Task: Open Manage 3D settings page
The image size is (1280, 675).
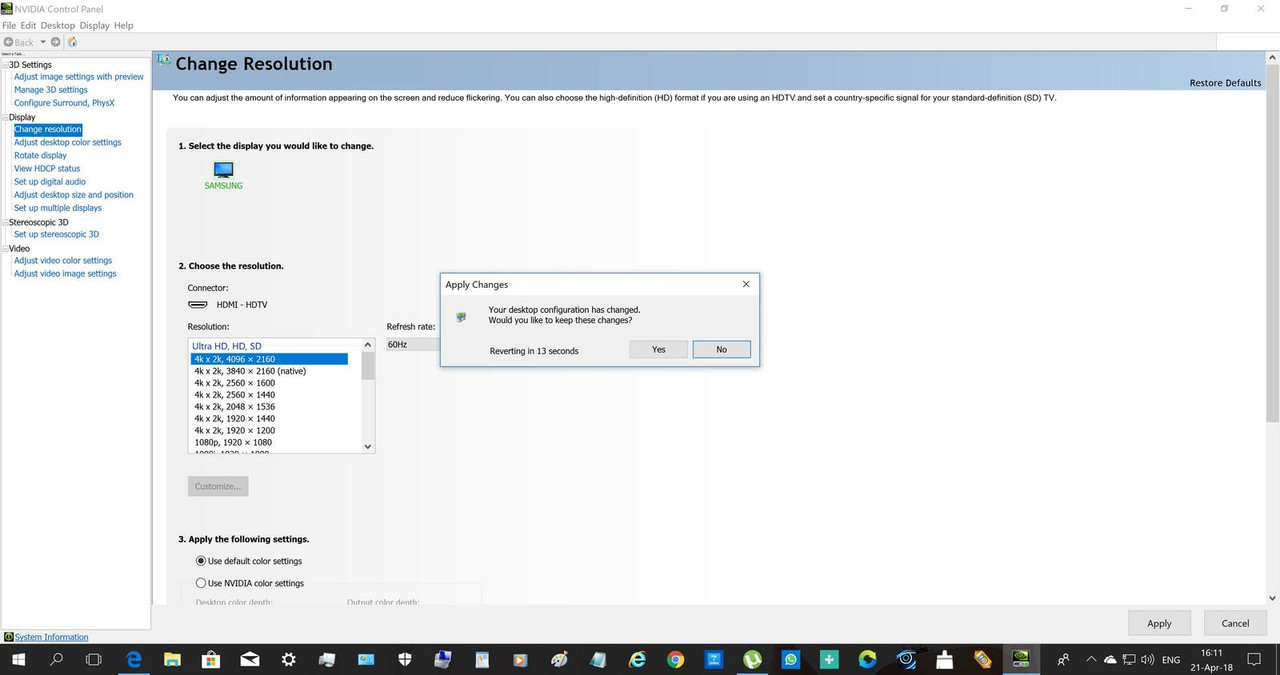Action: (x=51, y=90)
